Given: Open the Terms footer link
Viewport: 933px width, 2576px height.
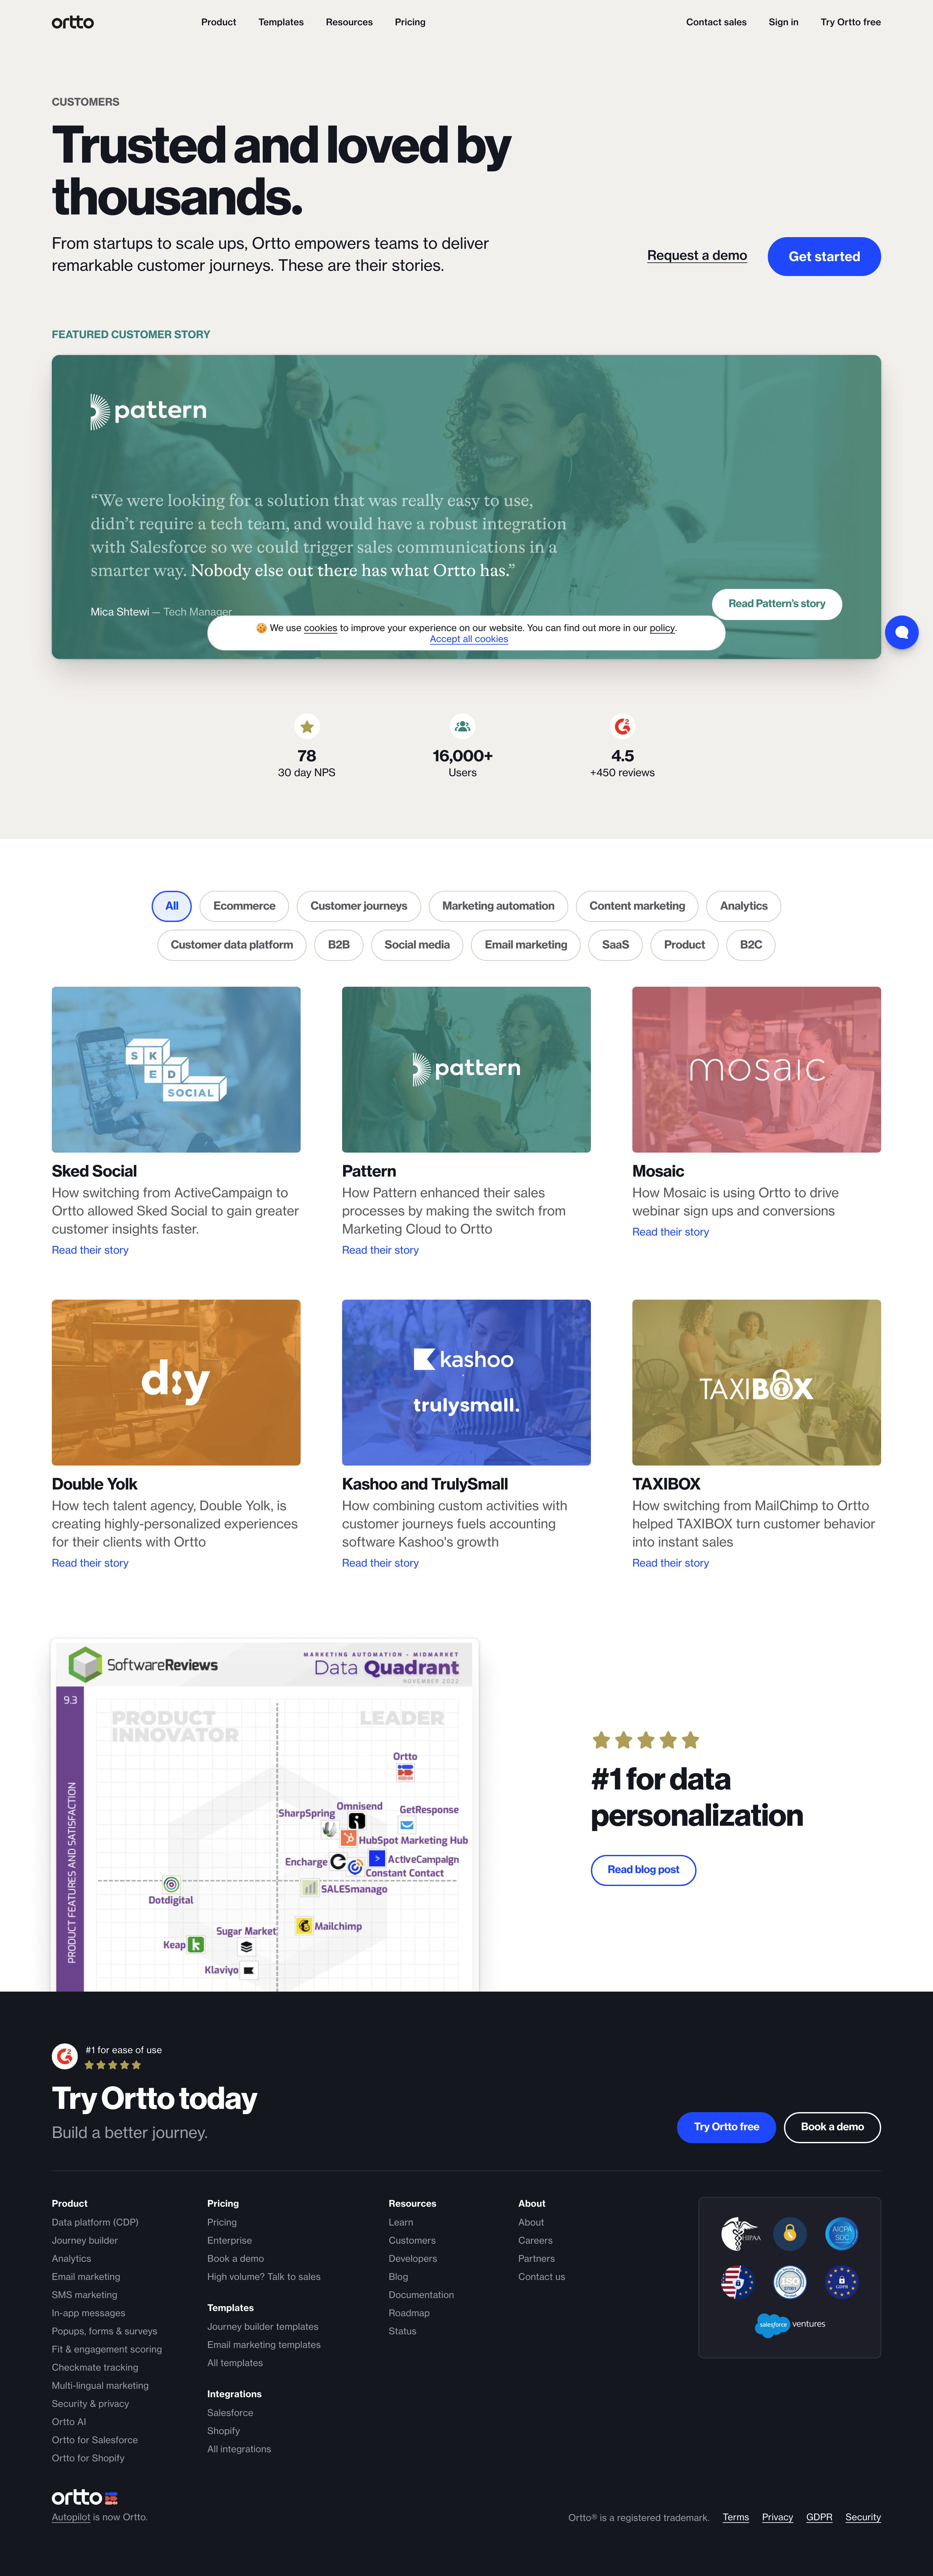Looking at the screenshot, I should (736, 2518).
